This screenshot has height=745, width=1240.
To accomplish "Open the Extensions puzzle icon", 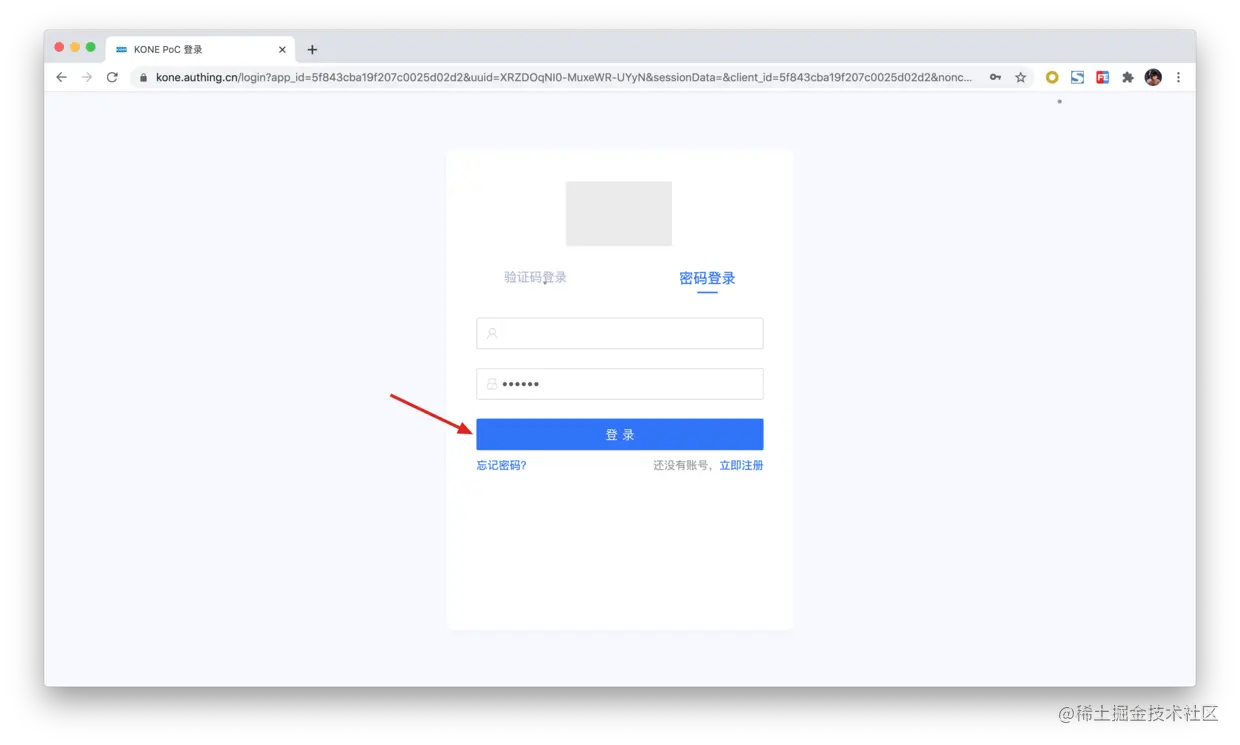I will [1127, 77].
